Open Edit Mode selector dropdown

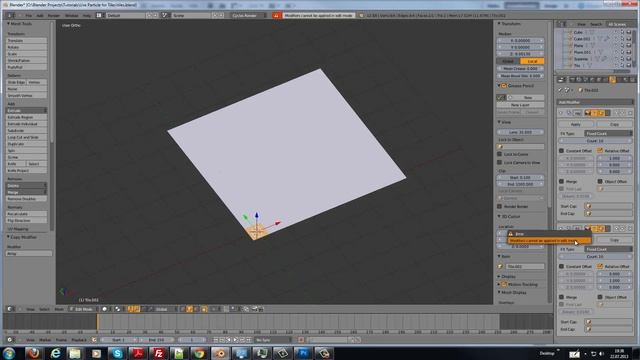(x=83, y=309)
